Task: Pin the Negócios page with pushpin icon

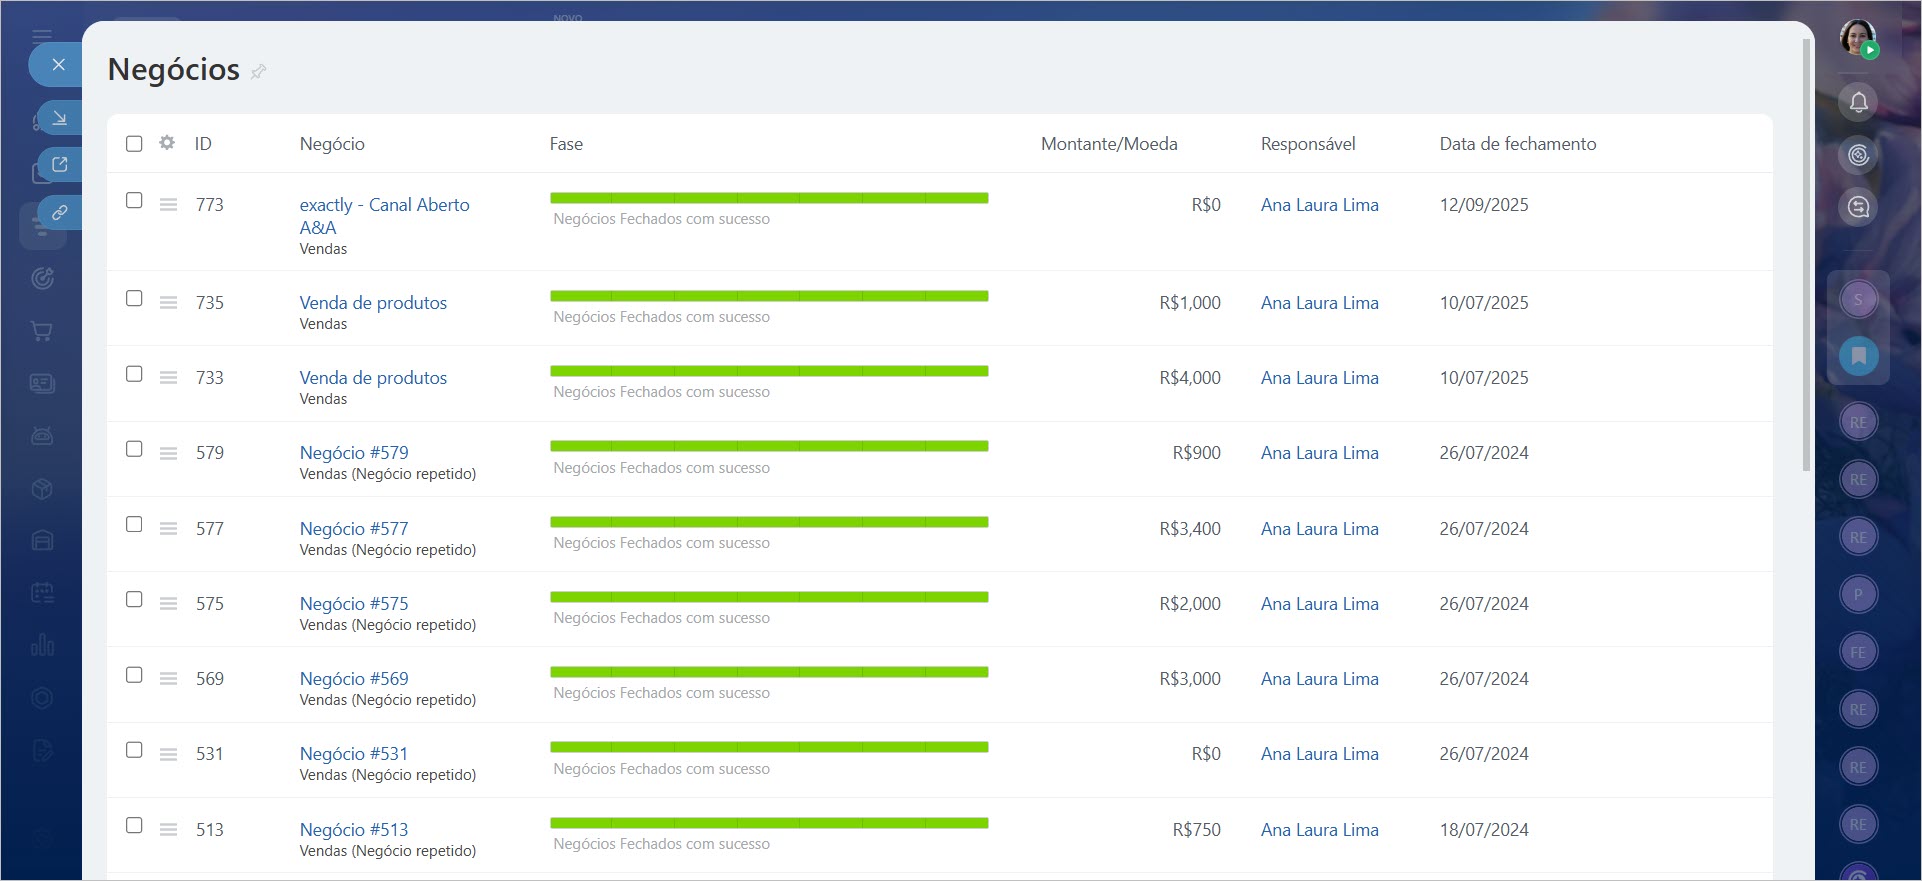Action: tap(258, 71)
